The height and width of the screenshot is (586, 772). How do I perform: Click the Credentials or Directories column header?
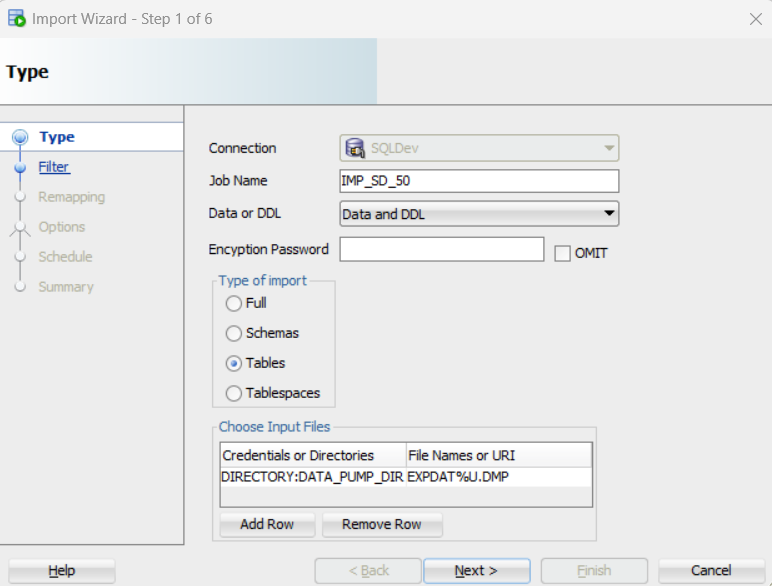tap(313, 456)
